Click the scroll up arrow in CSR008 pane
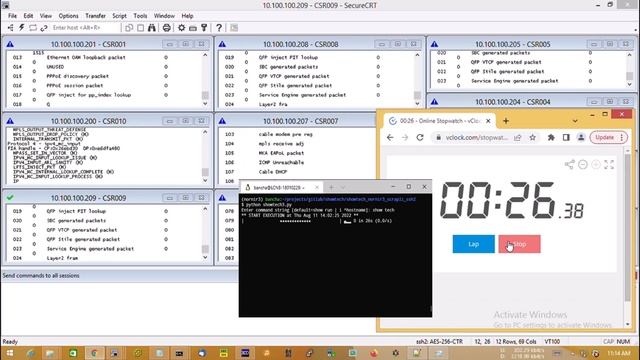Image resolution: width=640 pixels, height=360 pixels. click(x=417, y=55)
